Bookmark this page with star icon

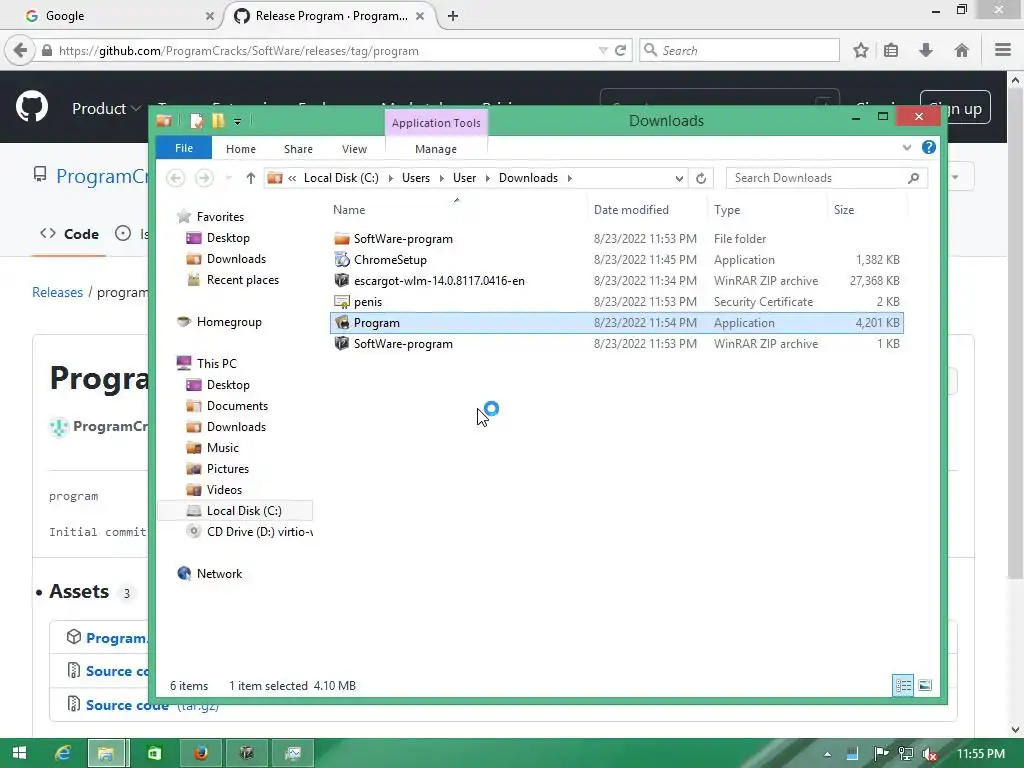pos(861,50)
